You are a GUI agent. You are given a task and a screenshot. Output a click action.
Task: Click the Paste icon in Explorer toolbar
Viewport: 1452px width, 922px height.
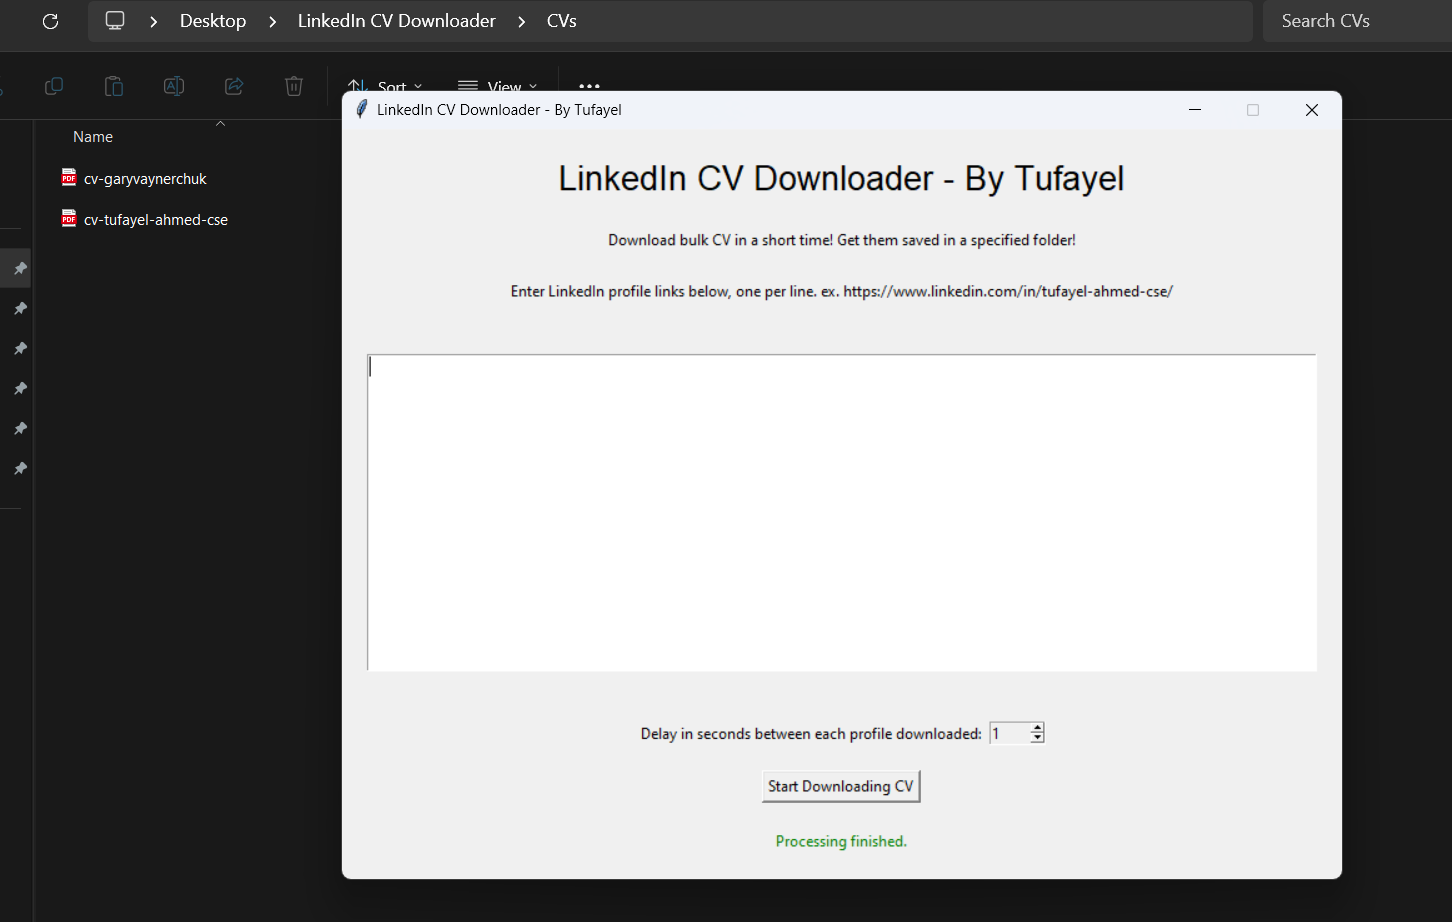pyautogui.click(x=114, y=86)
